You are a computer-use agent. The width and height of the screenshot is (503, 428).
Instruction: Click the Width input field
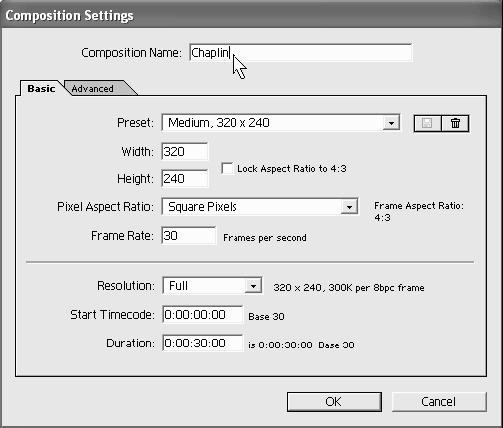click(x=185, y=152)
